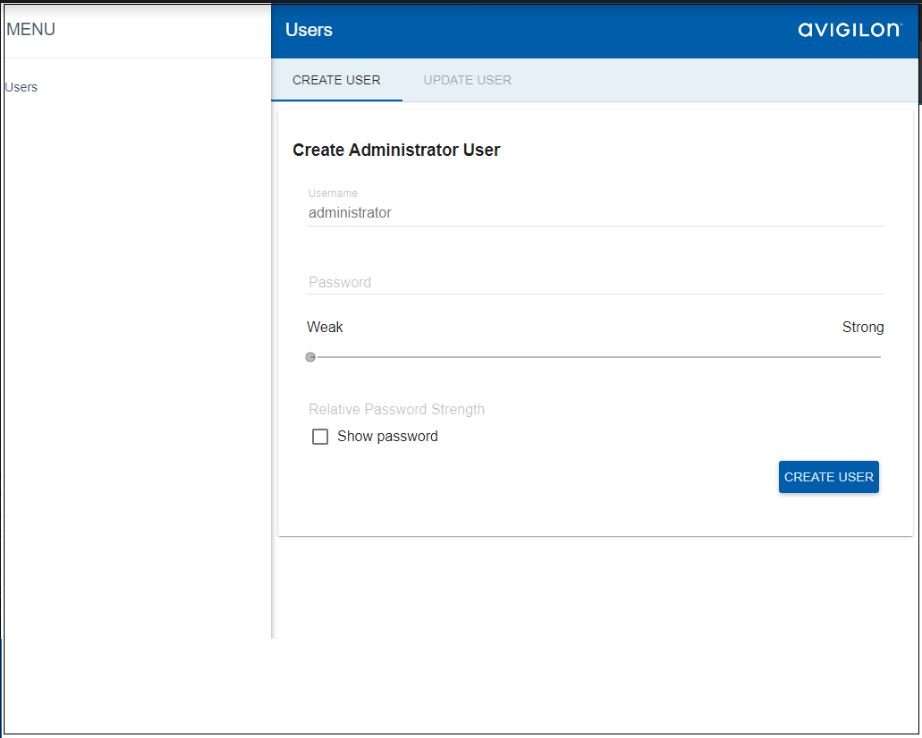Switch to the CREATE USER tab
Image resolution: width=922 pixels, height=738 pixels.
(335, 79)
